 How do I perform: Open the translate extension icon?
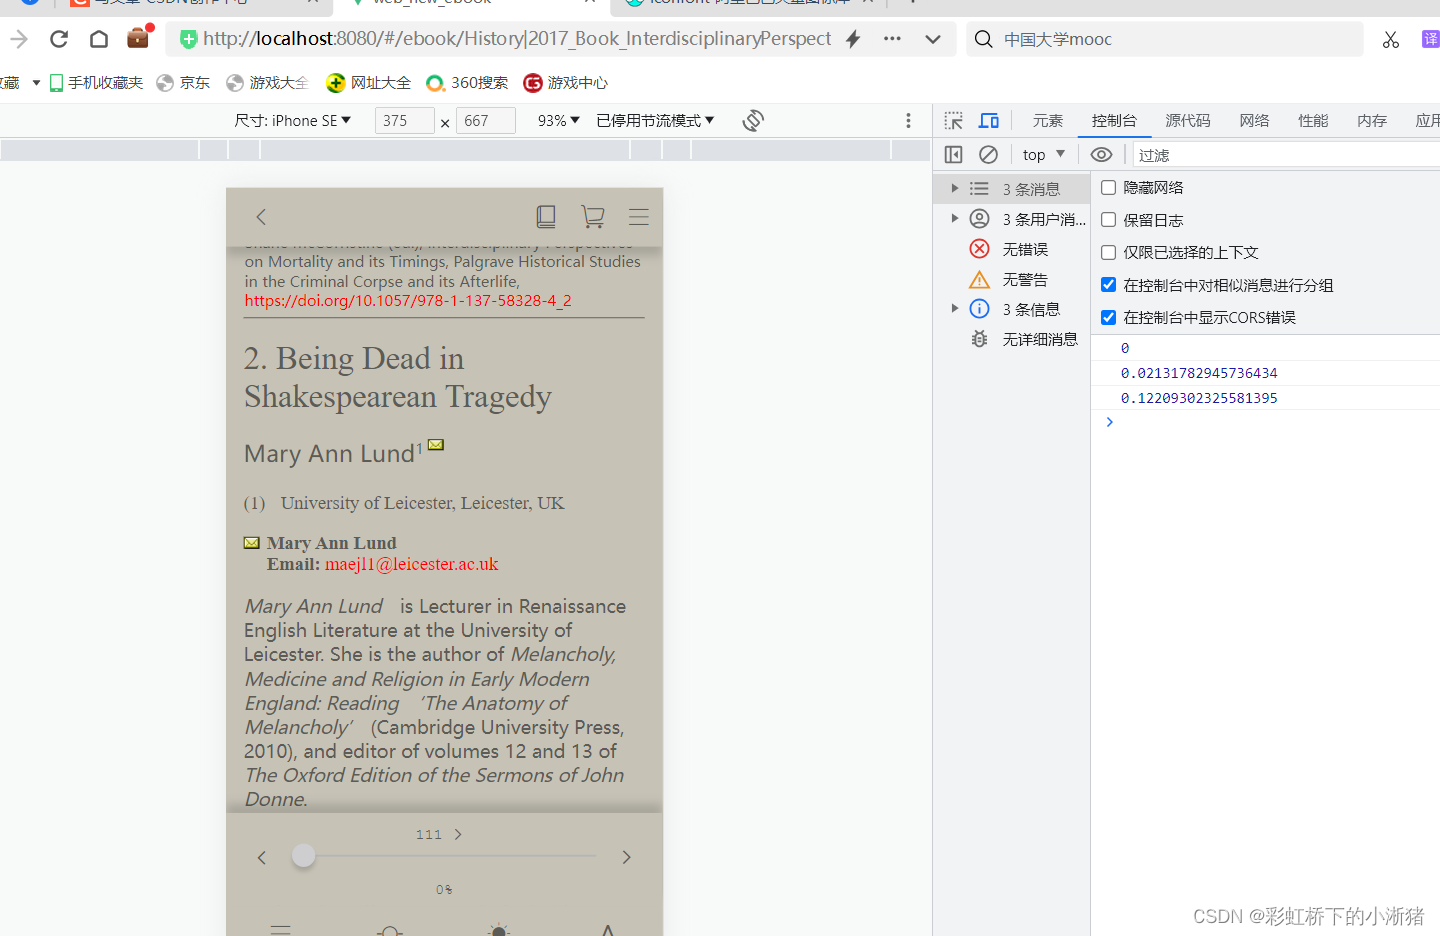coord(1431,39)
